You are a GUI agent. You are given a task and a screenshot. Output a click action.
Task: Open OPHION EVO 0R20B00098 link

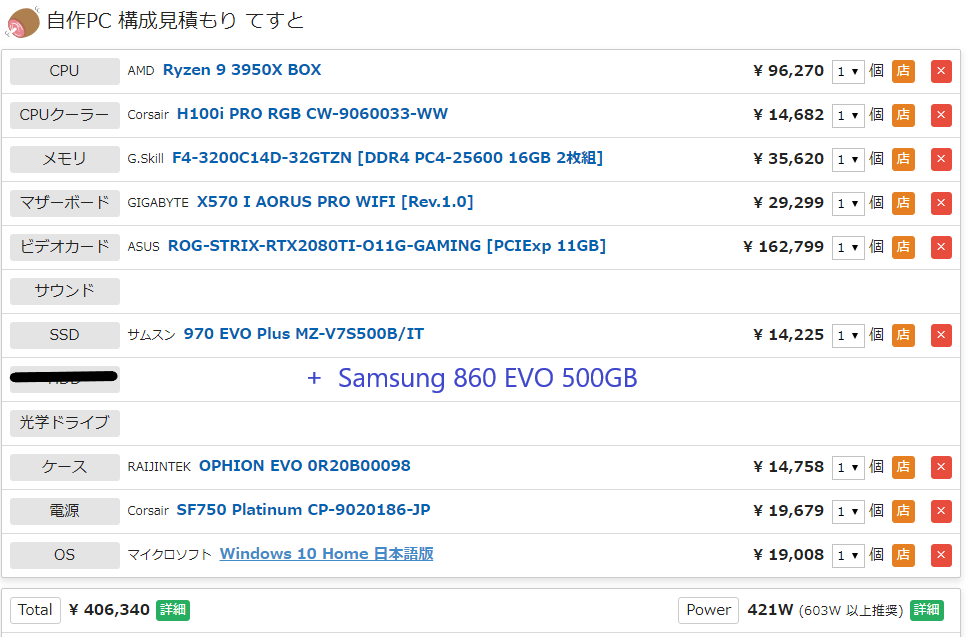[x=305, y=466]
